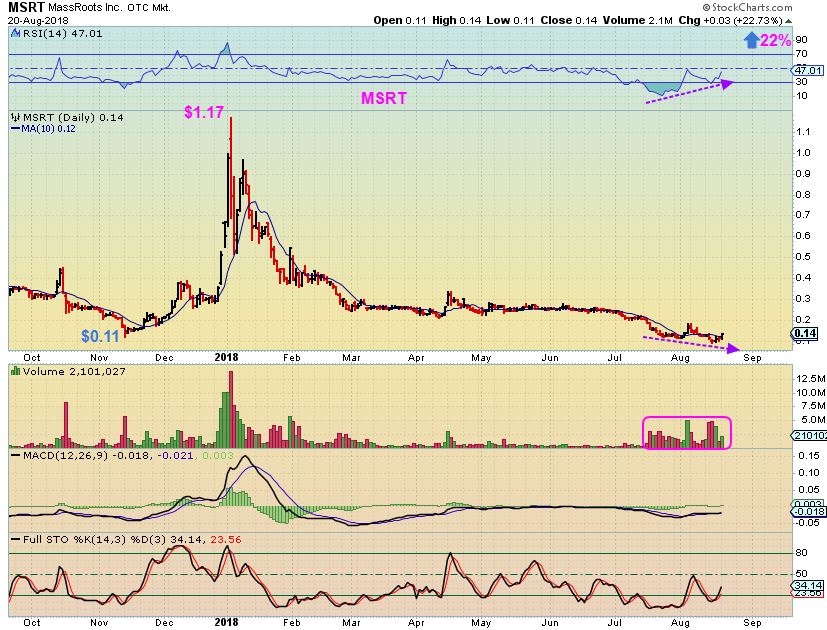Click the 5.0M volume axis label
Image resolution: width=827 pixels, height=630 pixels.
(813, 420)
